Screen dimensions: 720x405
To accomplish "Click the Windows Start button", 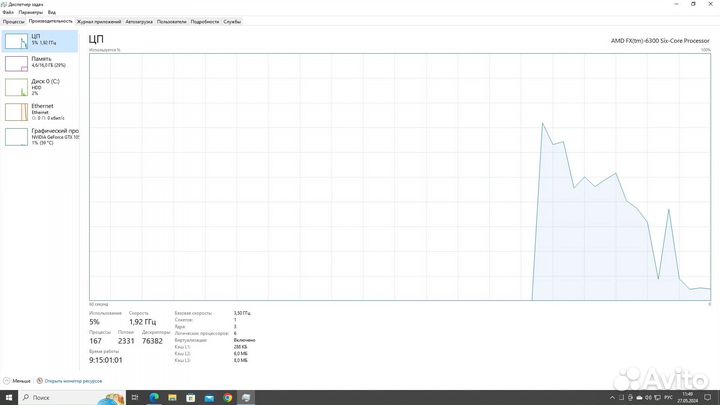I will tap(8, 397).
